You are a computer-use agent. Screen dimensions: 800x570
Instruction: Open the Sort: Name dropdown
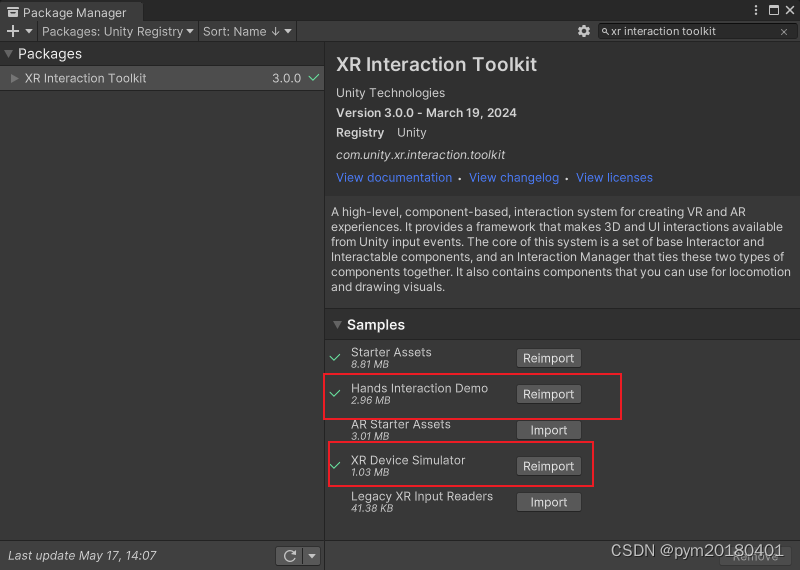click(x=247, y=31)
